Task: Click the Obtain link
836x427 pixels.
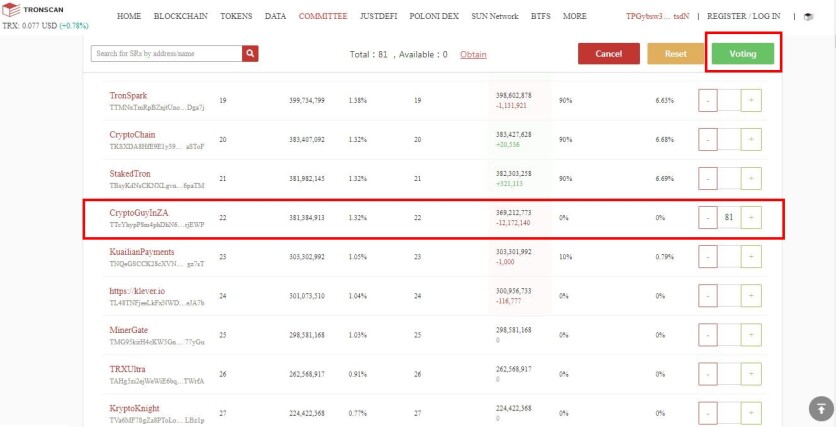Action: [473, 54]
